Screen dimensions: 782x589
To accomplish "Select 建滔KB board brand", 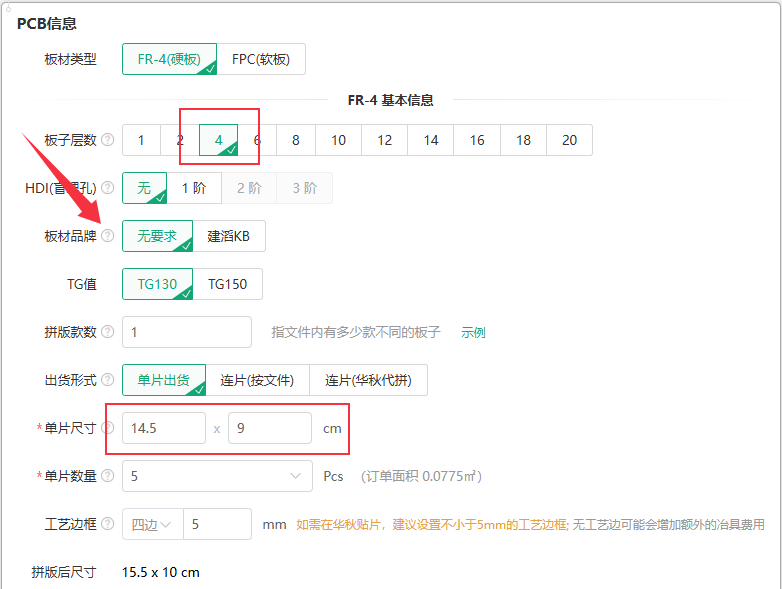I will [x=229, y=236].
